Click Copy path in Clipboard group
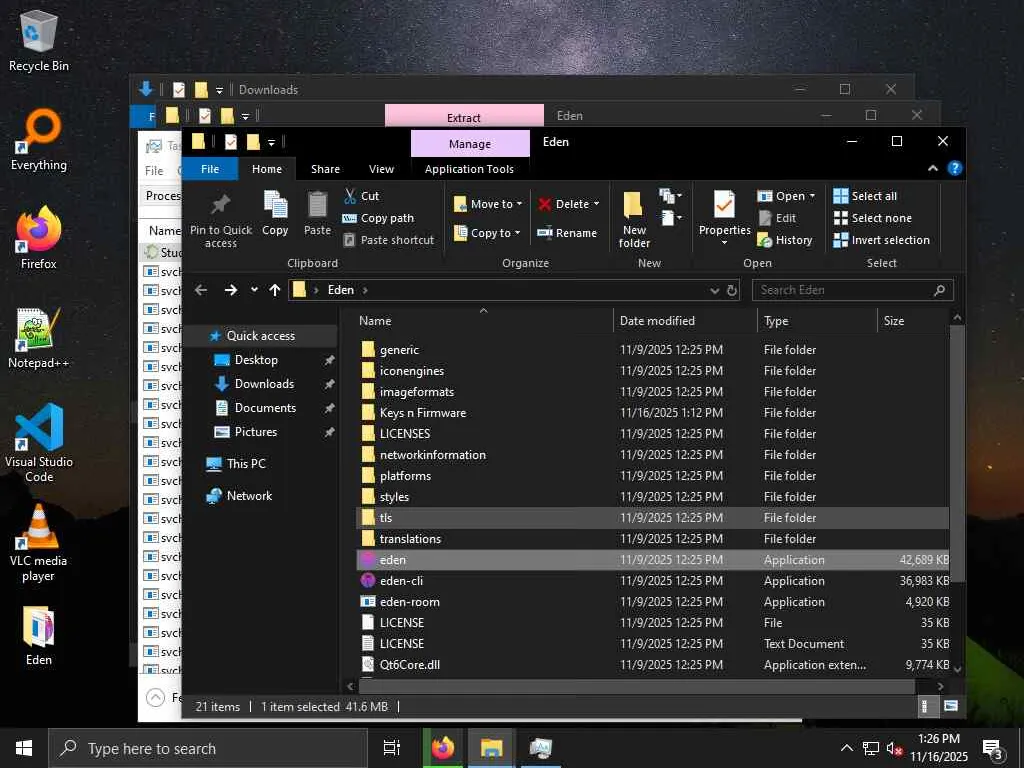This screenshot has width=1024, height=768. click(378, 218)
